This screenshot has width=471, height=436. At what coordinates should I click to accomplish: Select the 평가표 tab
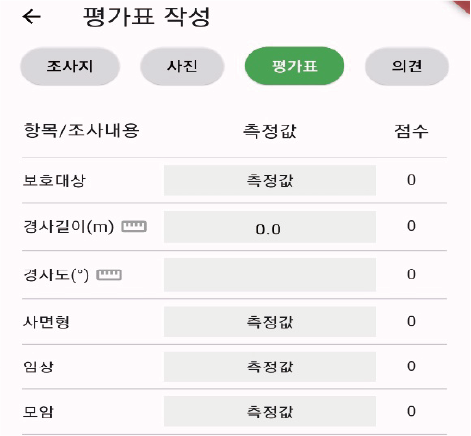coord(294,66)
